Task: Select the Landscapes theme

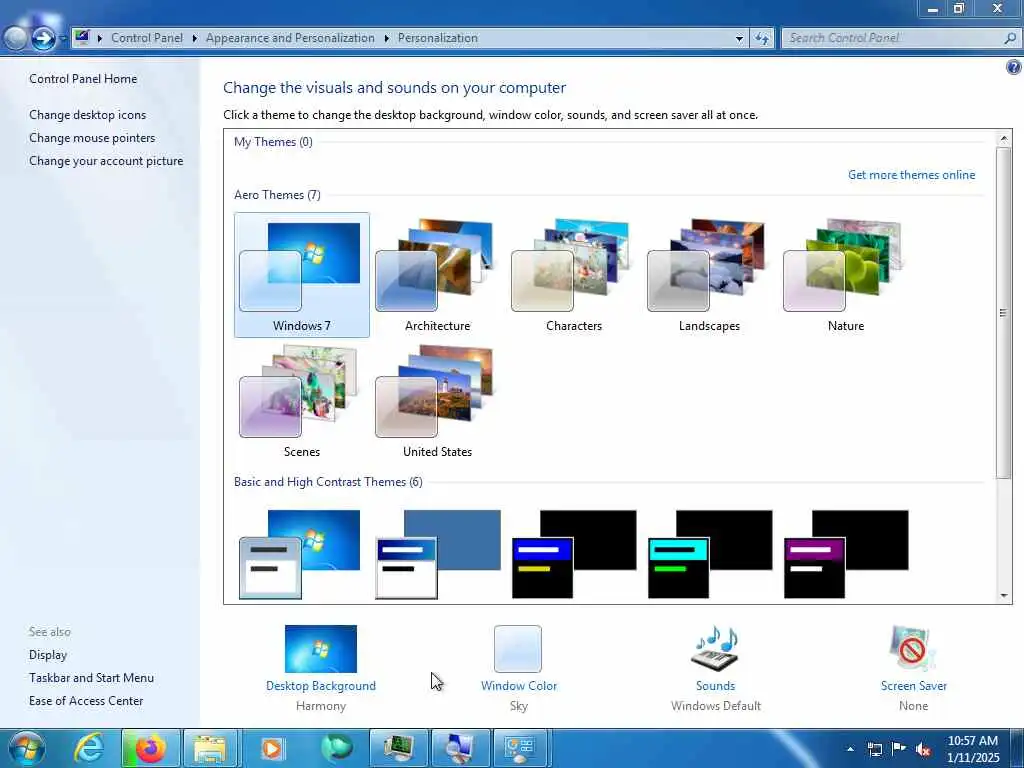Action: [x=709, y=274]
